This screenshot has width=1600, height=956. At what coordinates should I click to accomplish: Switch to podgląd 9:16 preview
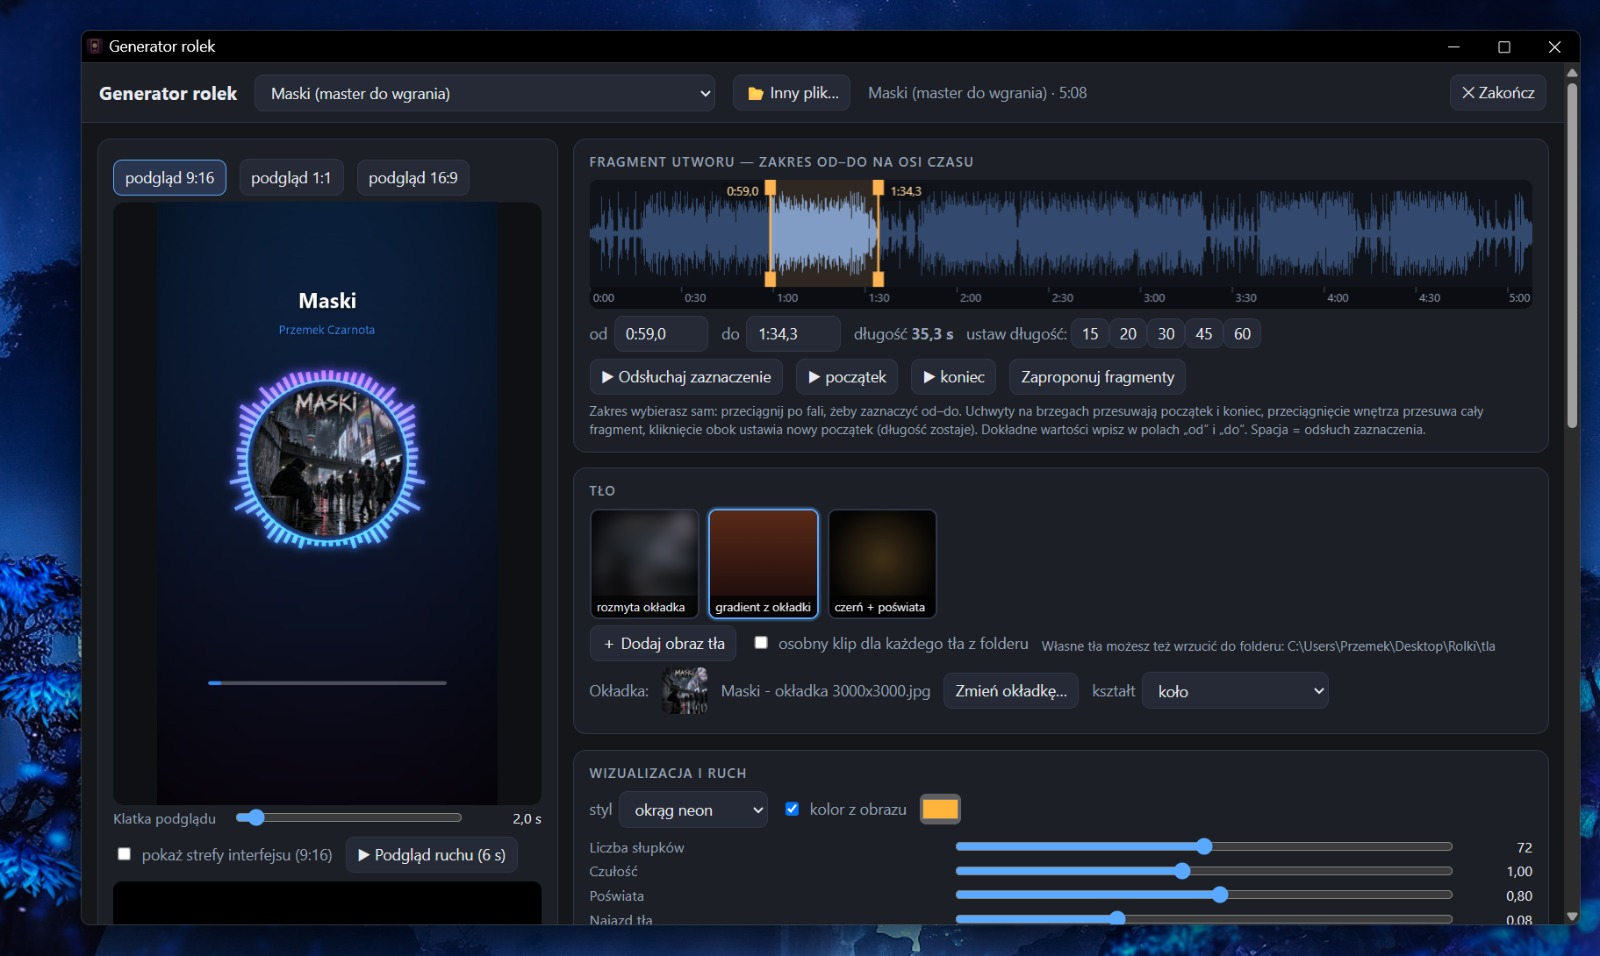pyautogui.click(x=170, y=178)
